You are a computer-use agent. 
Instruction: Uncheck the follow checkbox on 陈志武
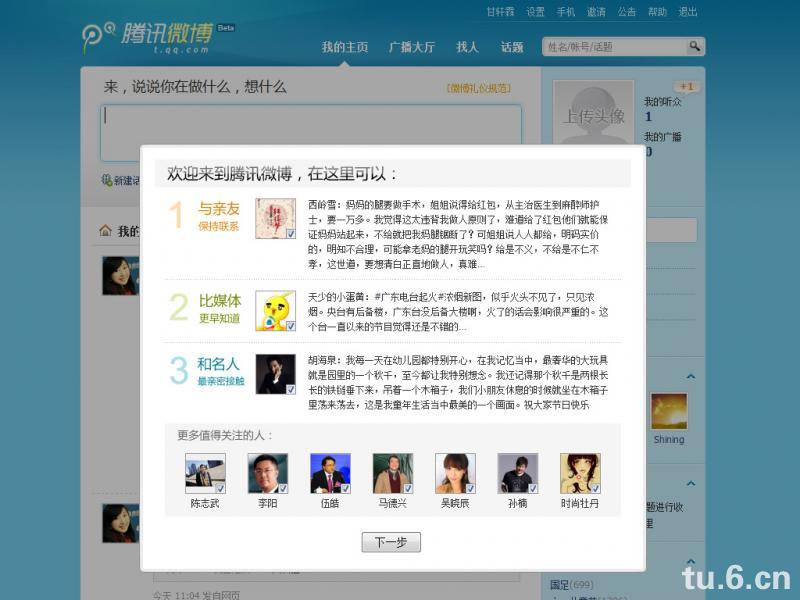220,488
